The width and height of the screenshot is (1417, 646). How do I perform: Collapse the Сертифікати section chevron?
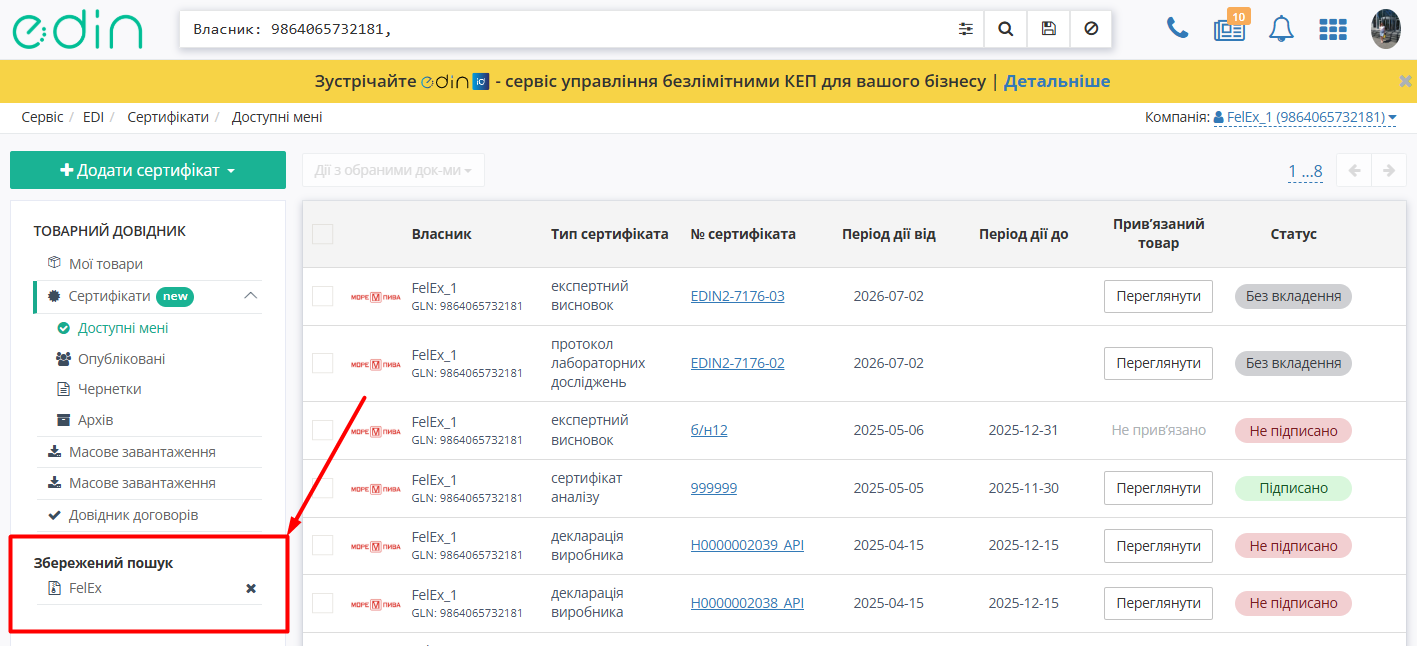[251, 296]
